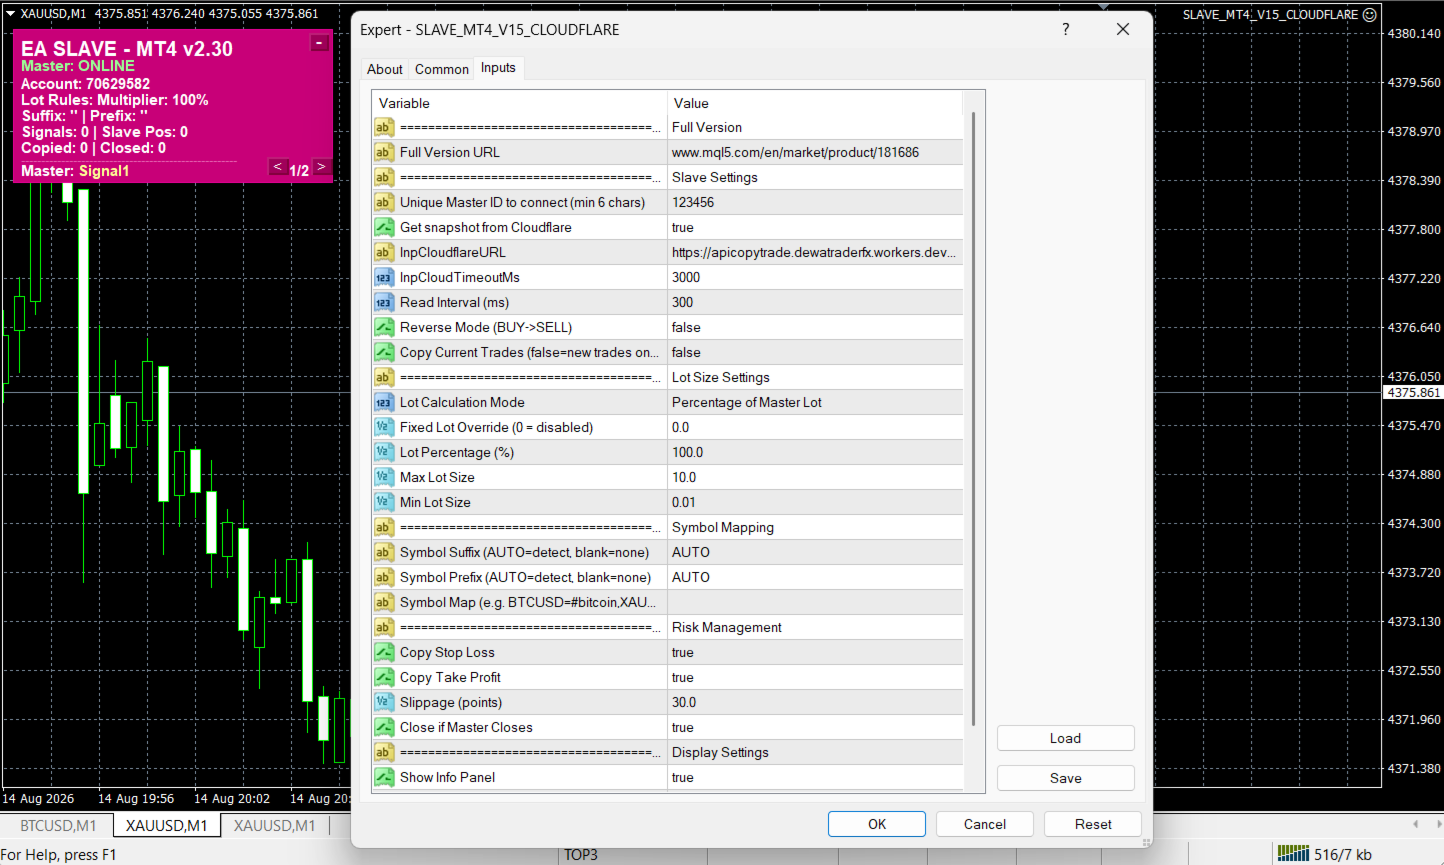Click the InpCloudTimeoutMs value 3000

tap(815, 277)
